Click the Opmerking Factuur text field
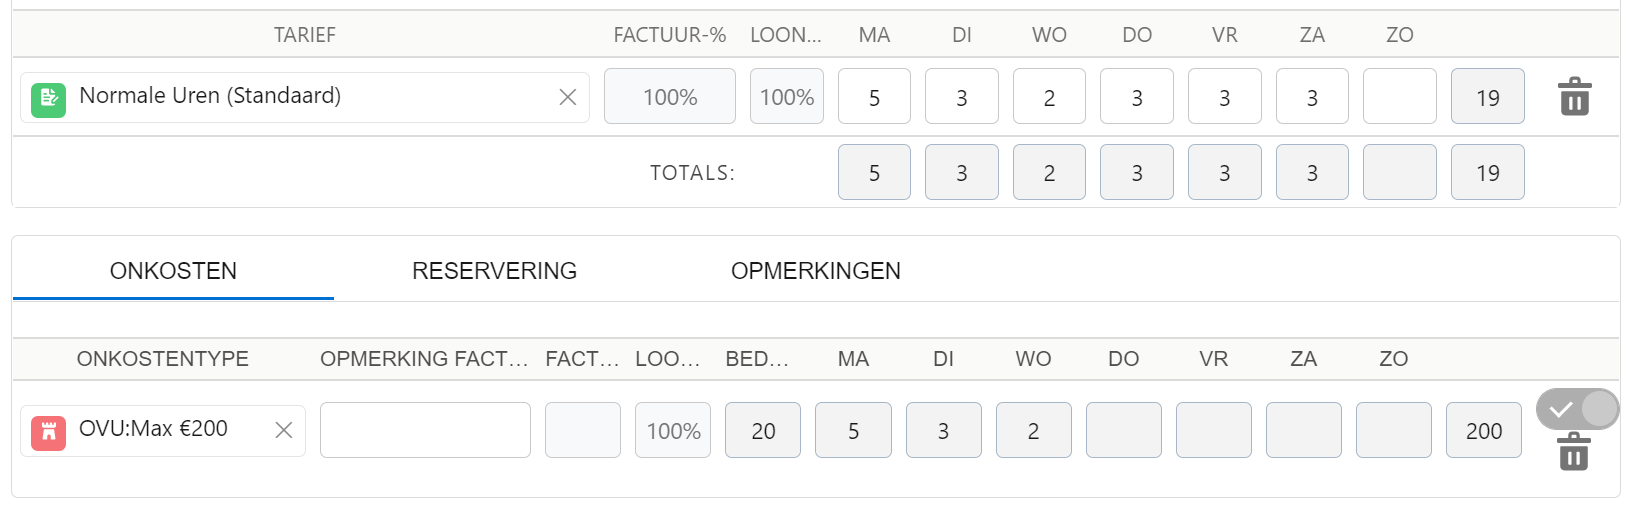Image resolution: width=1633 pixels, height=506 pixels. (425, 430)
